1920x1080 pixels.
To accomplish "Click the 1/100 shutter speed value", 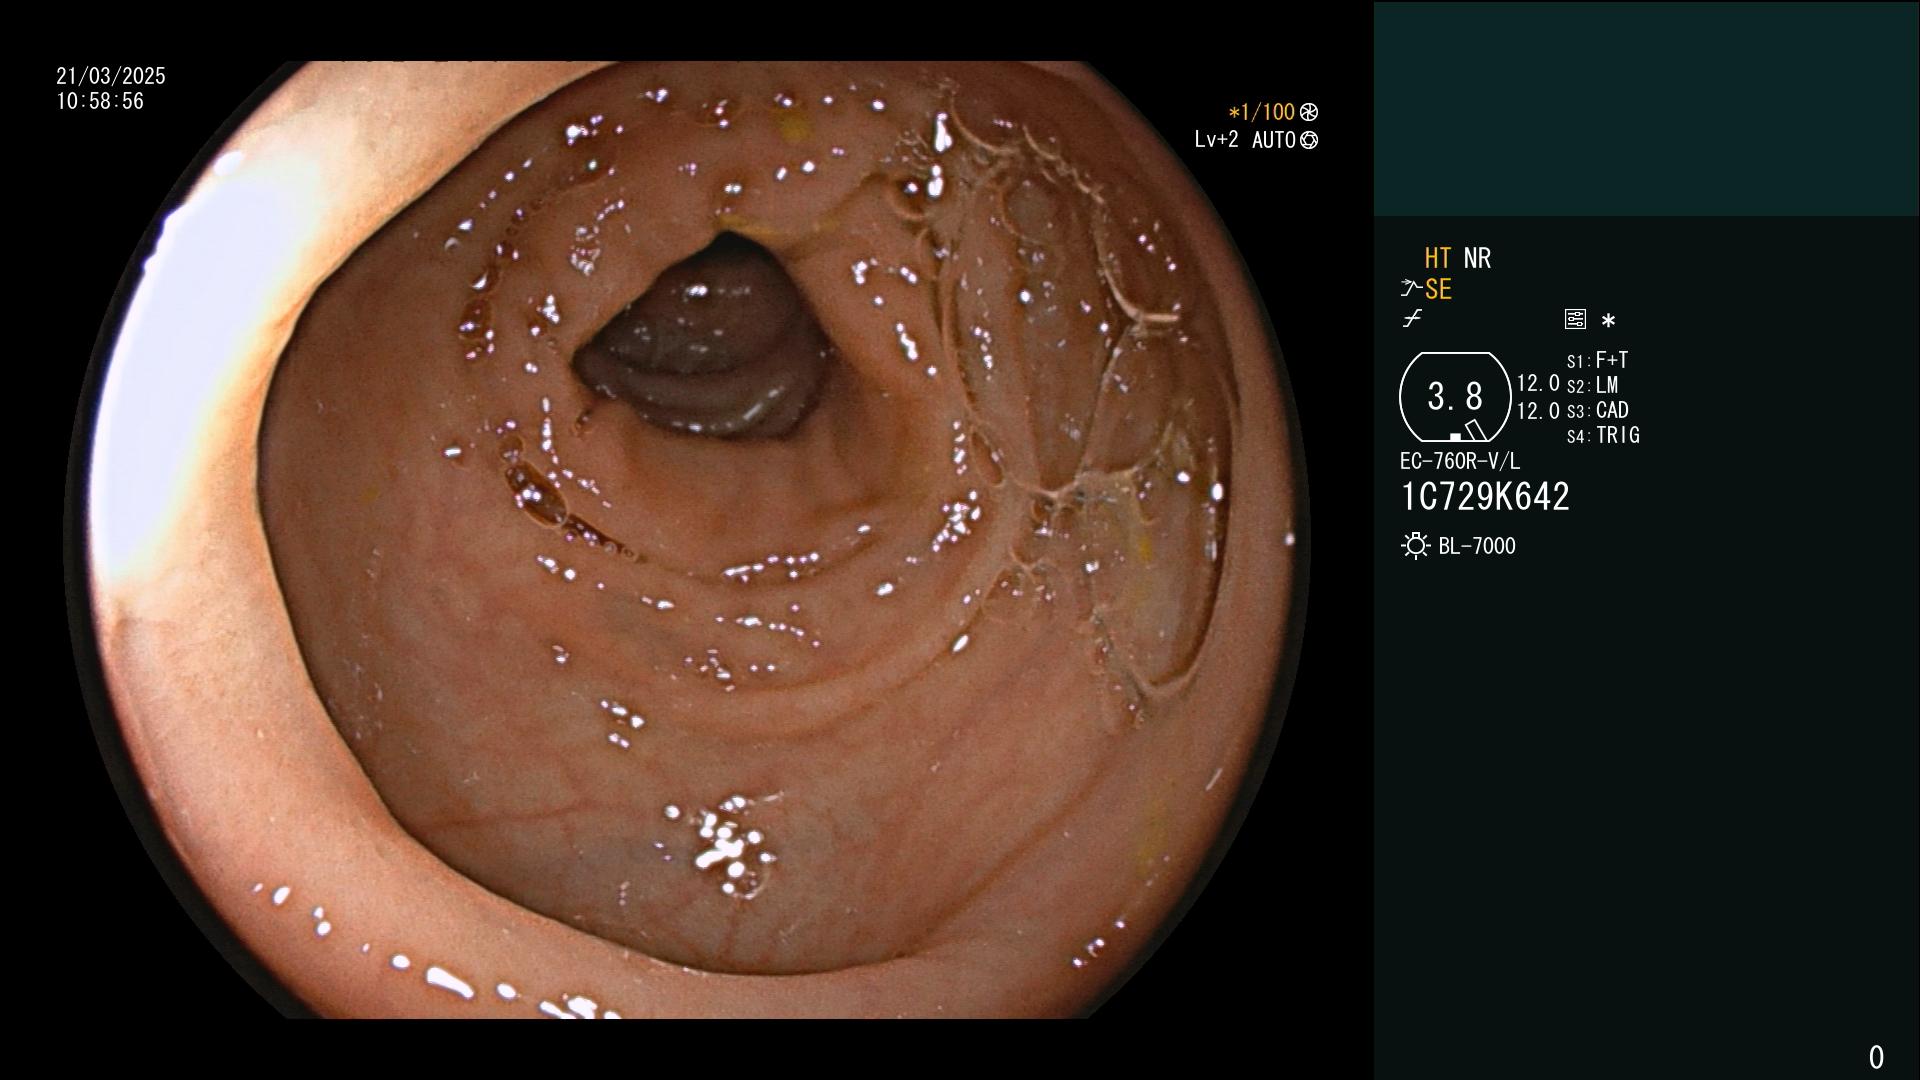I will [1261, 112].
